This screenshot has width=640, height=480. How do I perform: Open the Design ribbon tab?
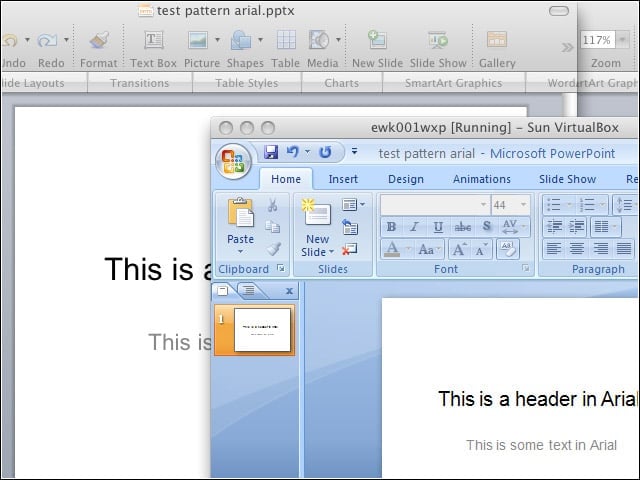(x=406, y=179)
